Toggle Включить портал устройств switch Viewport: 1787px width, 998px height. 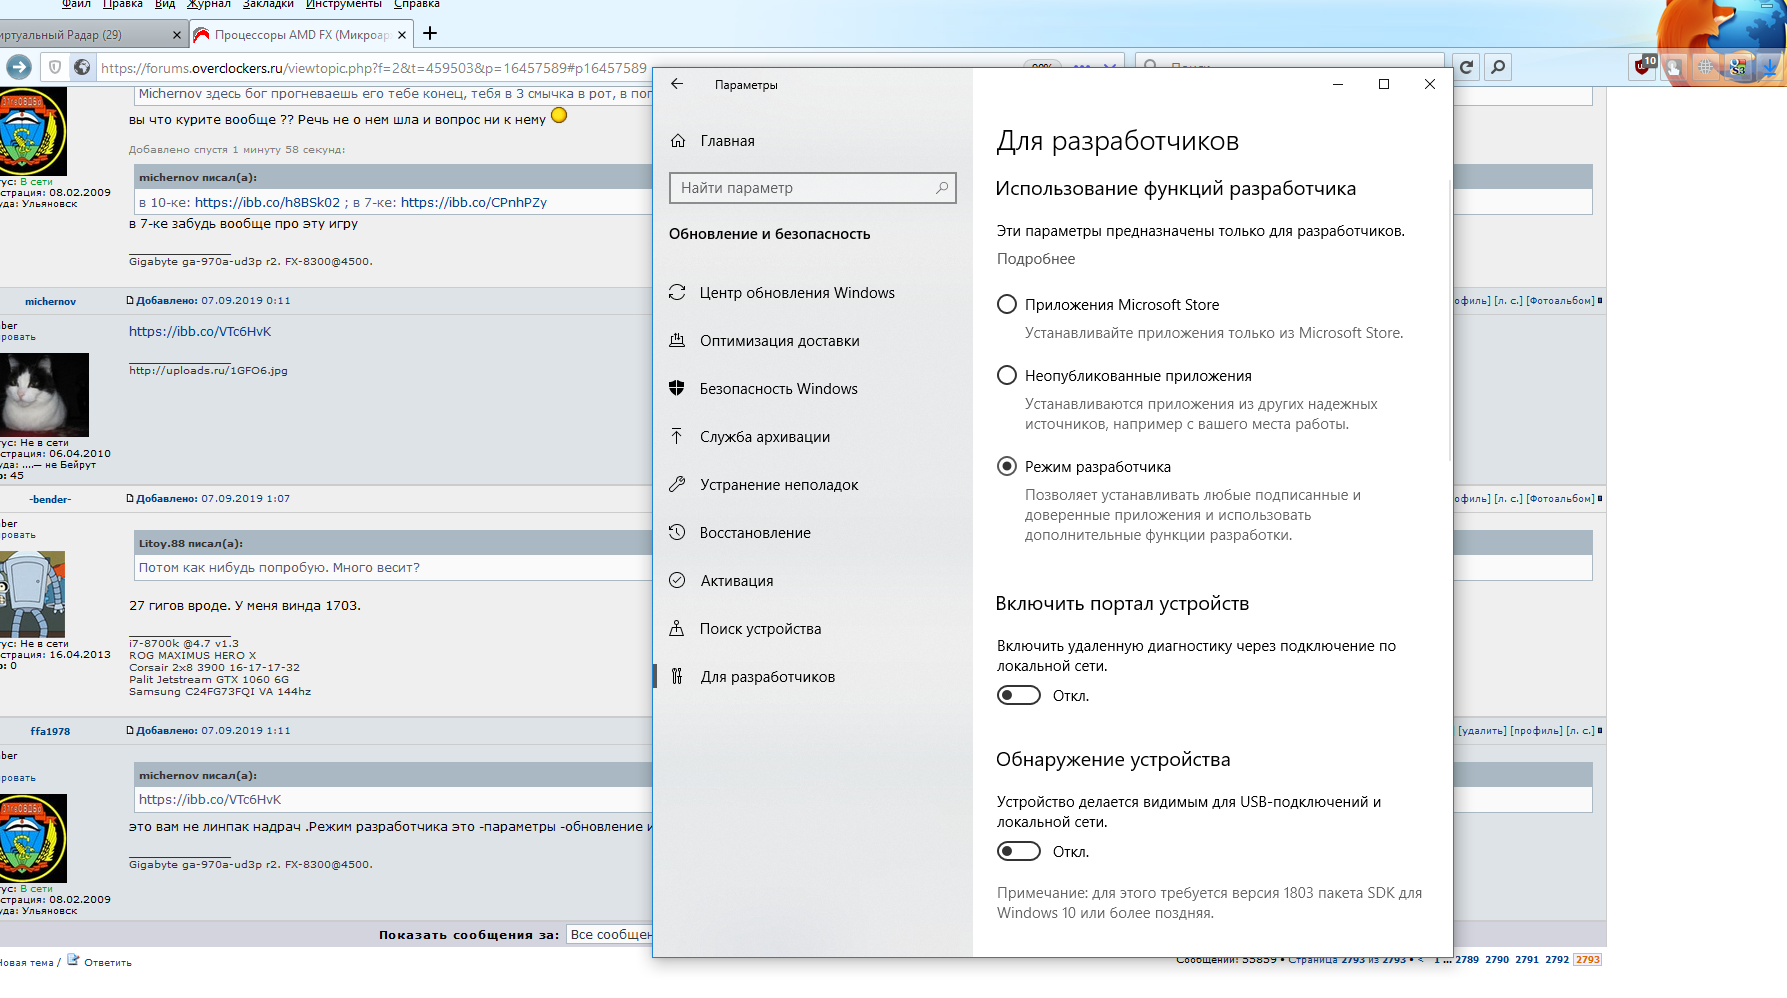pos(1019,696)
